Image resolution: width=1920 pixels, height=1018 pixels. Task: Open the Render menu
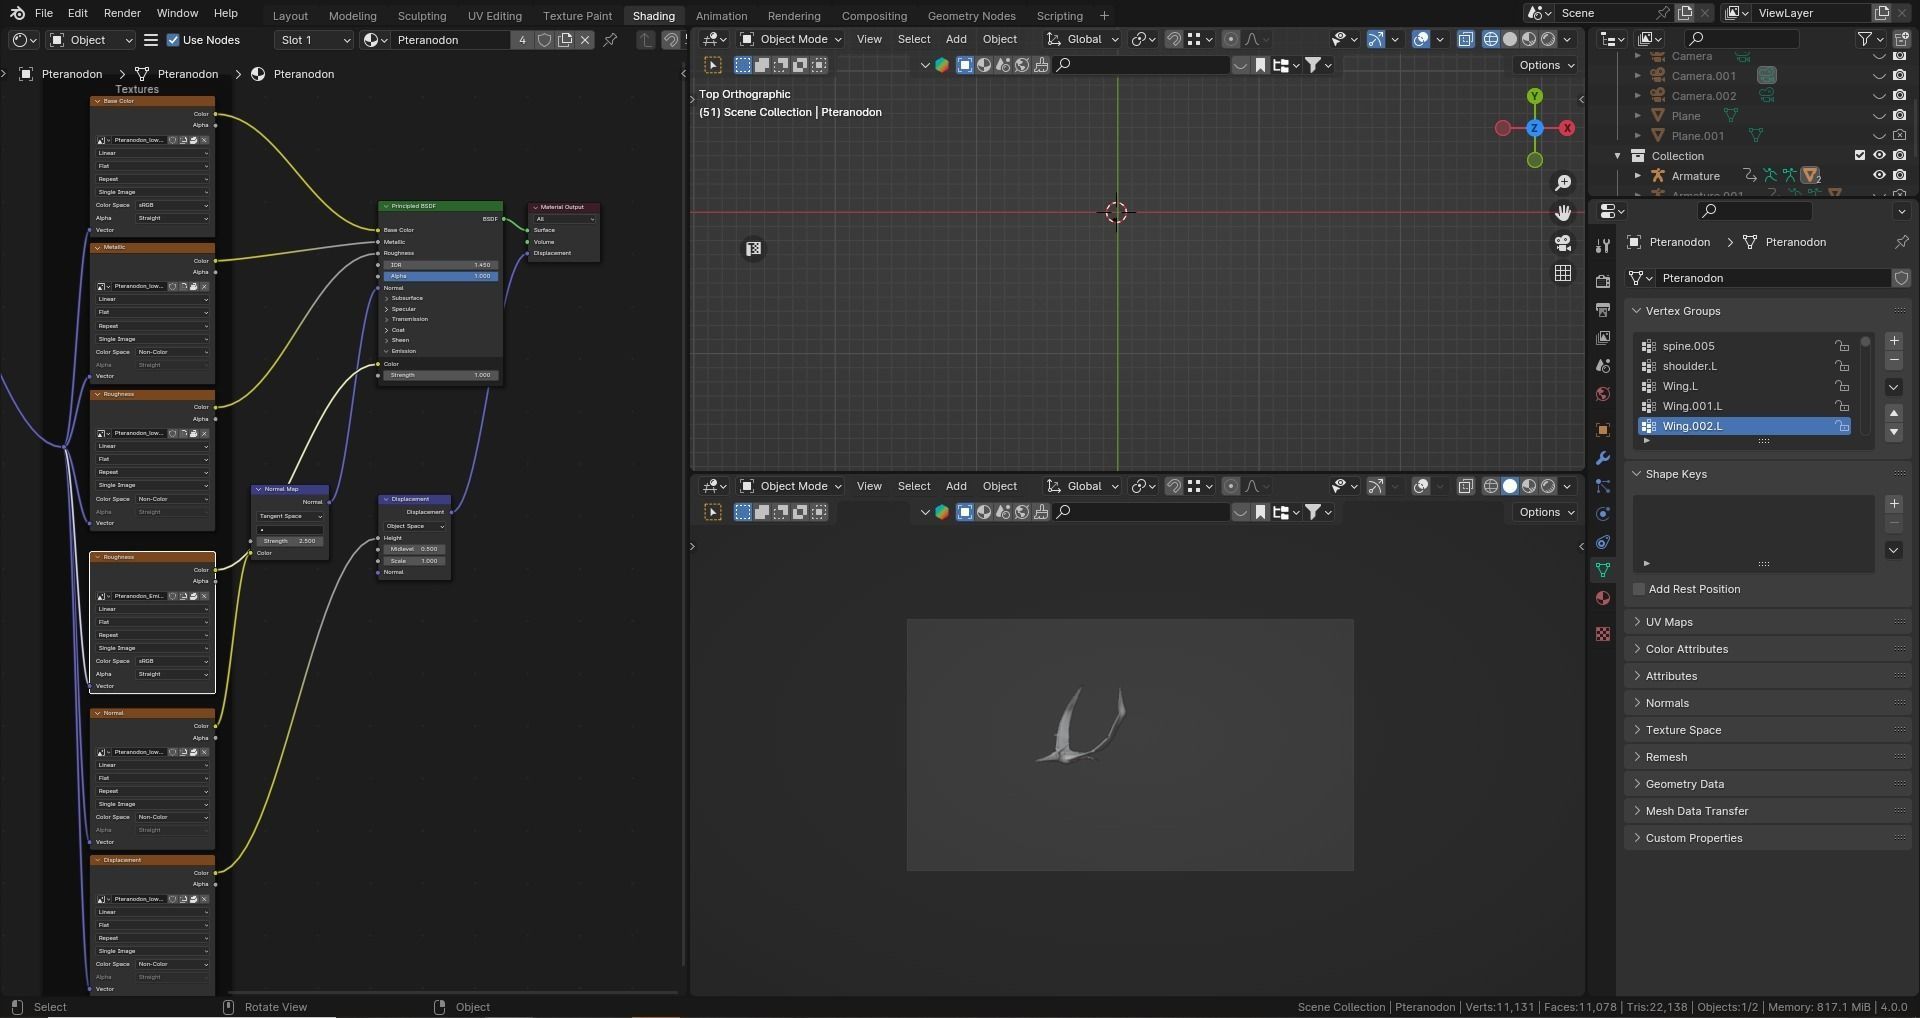(122, 13)
